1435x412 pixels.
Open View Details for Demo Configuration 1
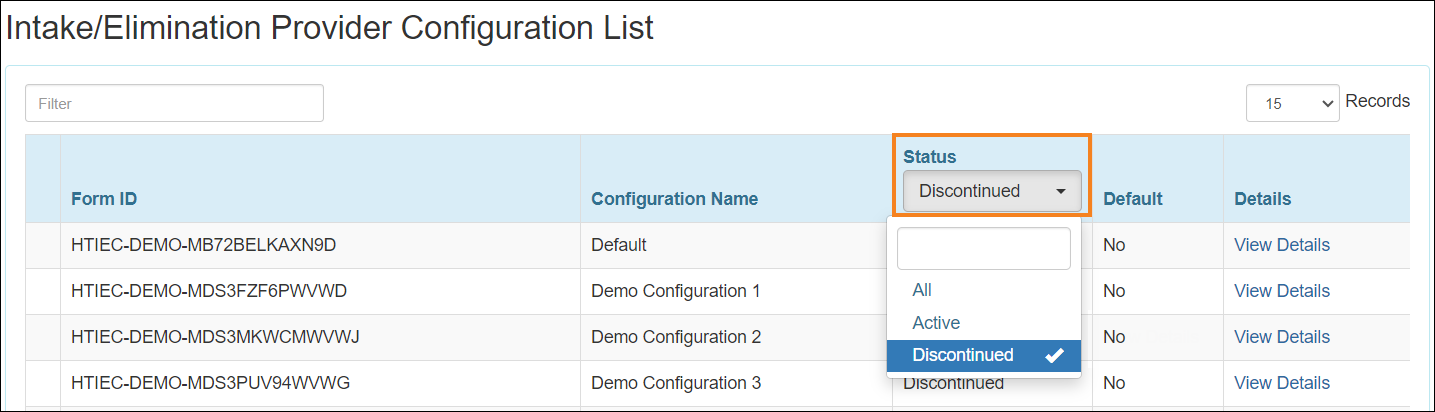pos(1282,291)
